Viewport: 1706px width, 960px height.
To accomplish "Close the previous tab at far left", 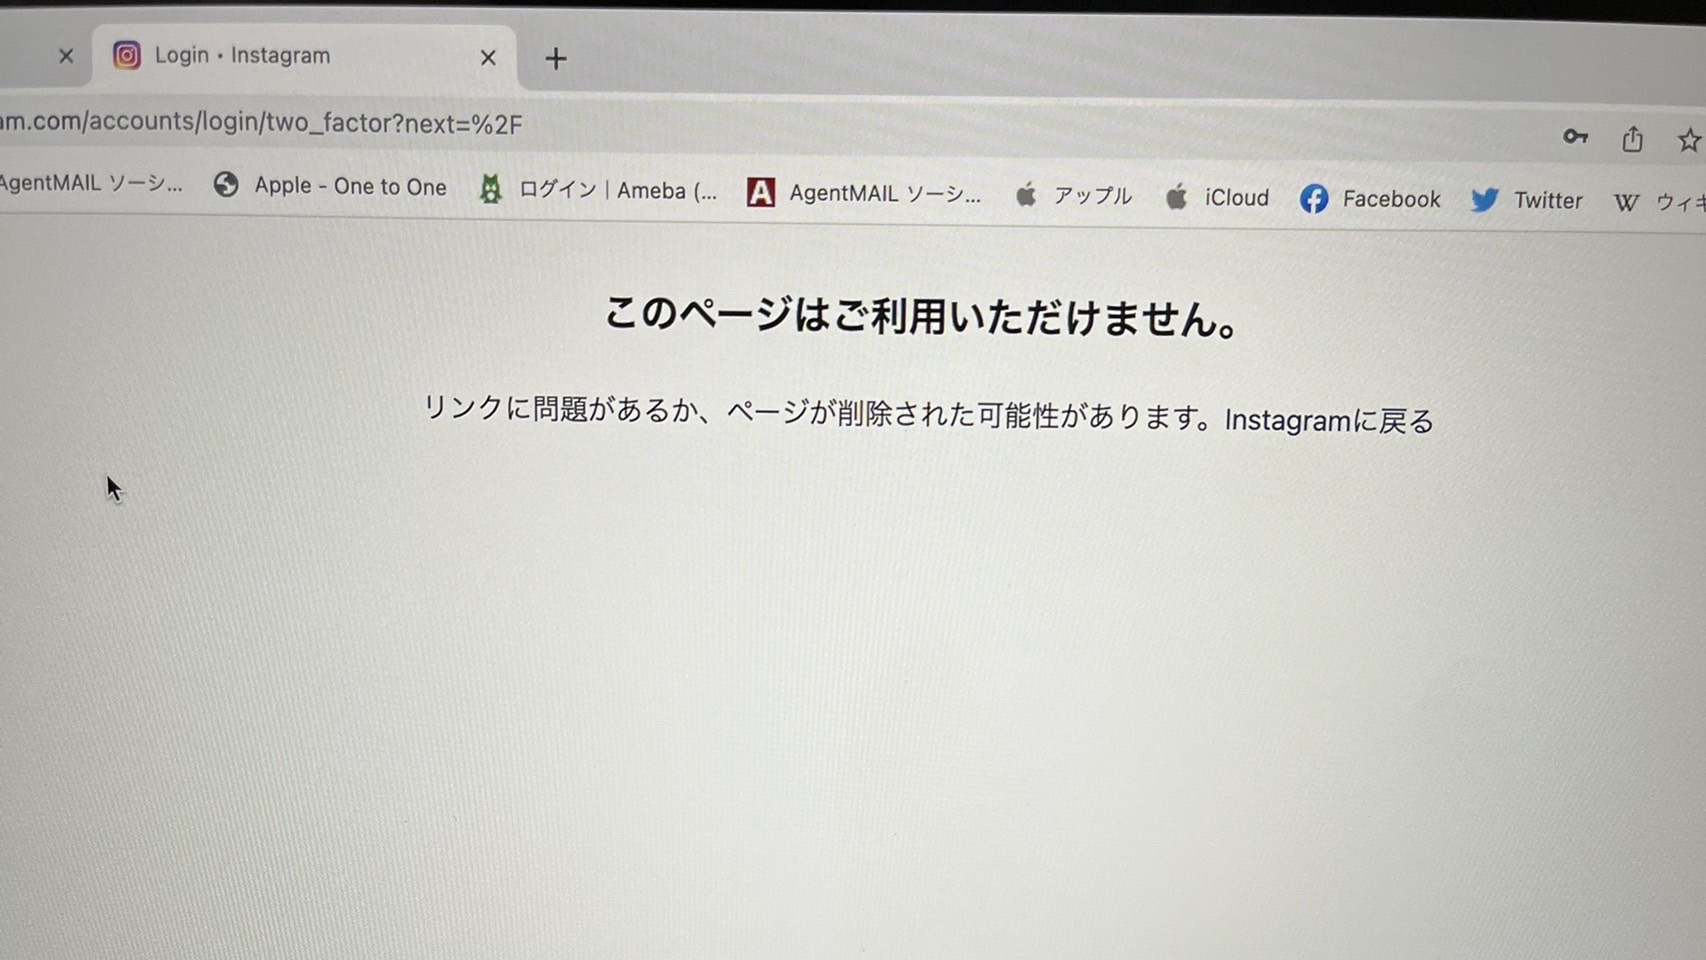I will 66,56.
